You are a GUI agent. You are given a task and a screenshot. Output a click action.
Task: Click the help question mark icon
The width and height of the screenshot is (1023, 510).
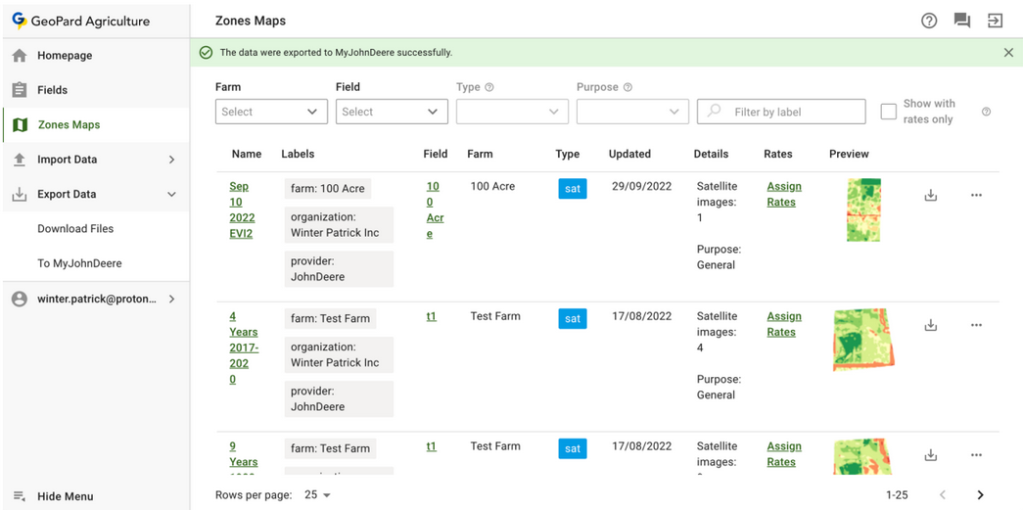pyautogui.click(x=929, y=21)
